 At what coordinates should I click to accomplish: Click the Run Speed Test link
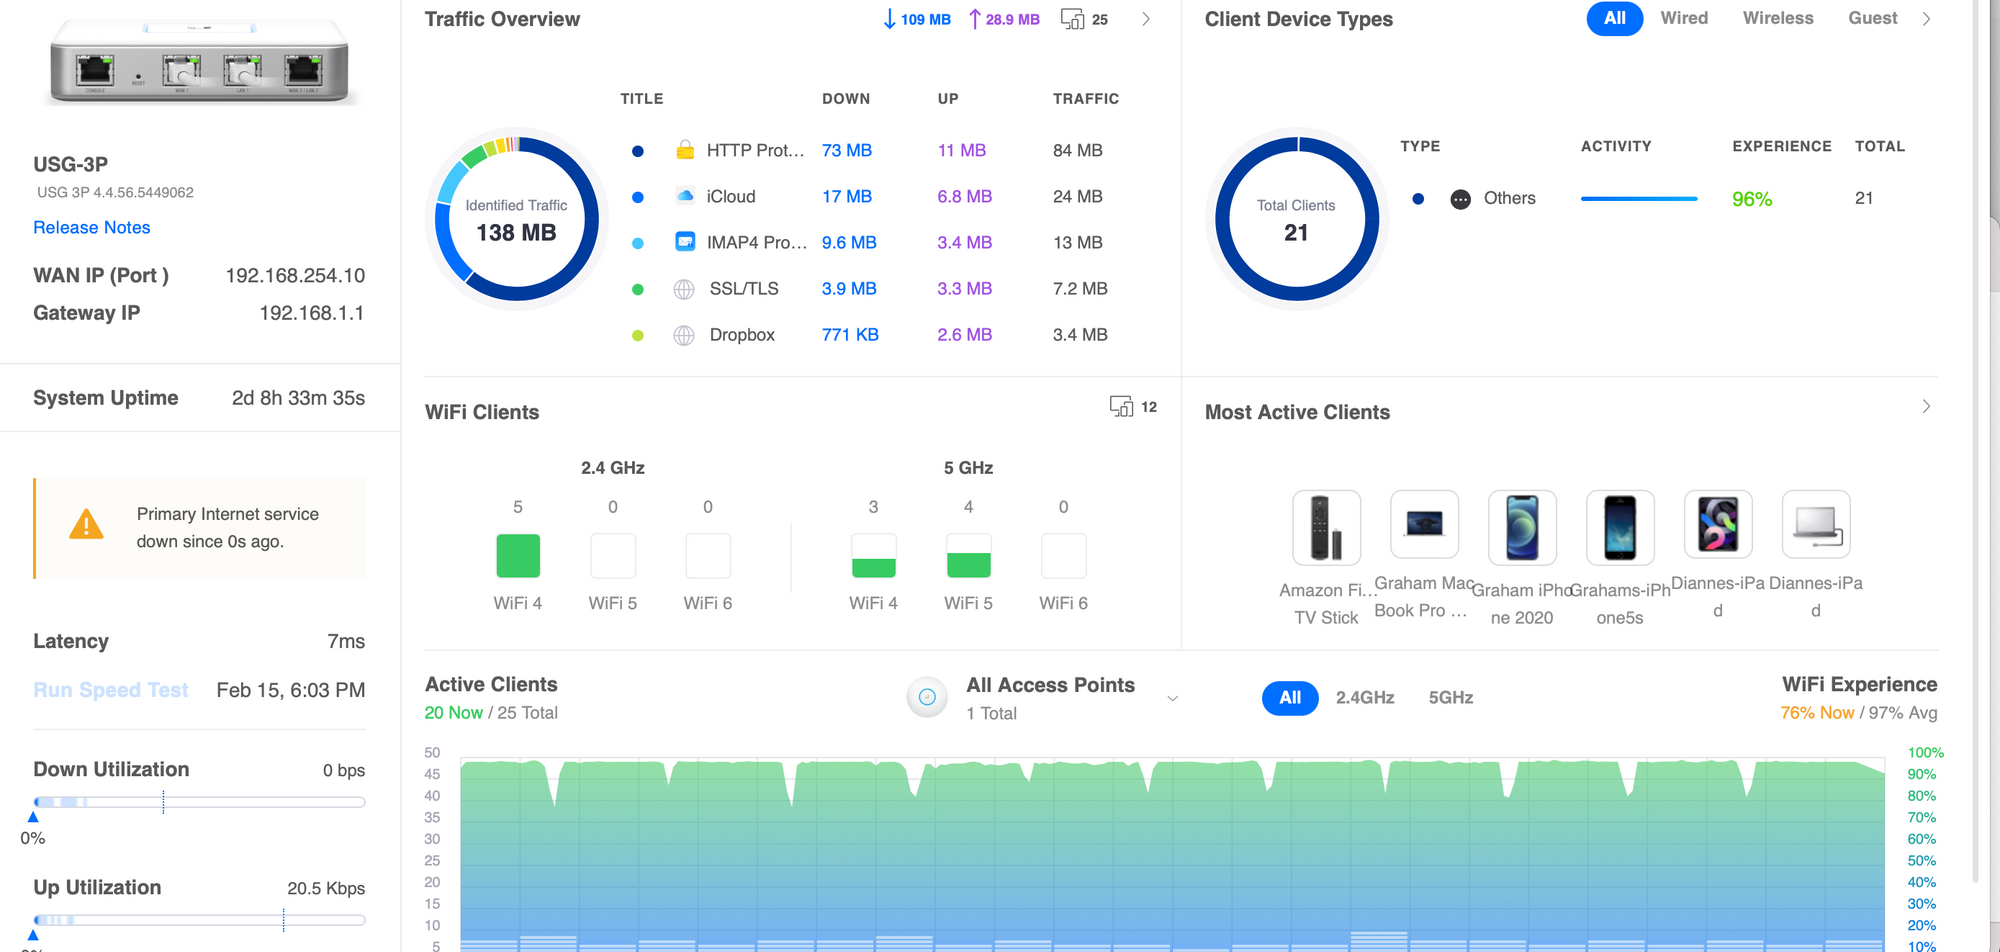pyautogui.click(x=111, y=690)
